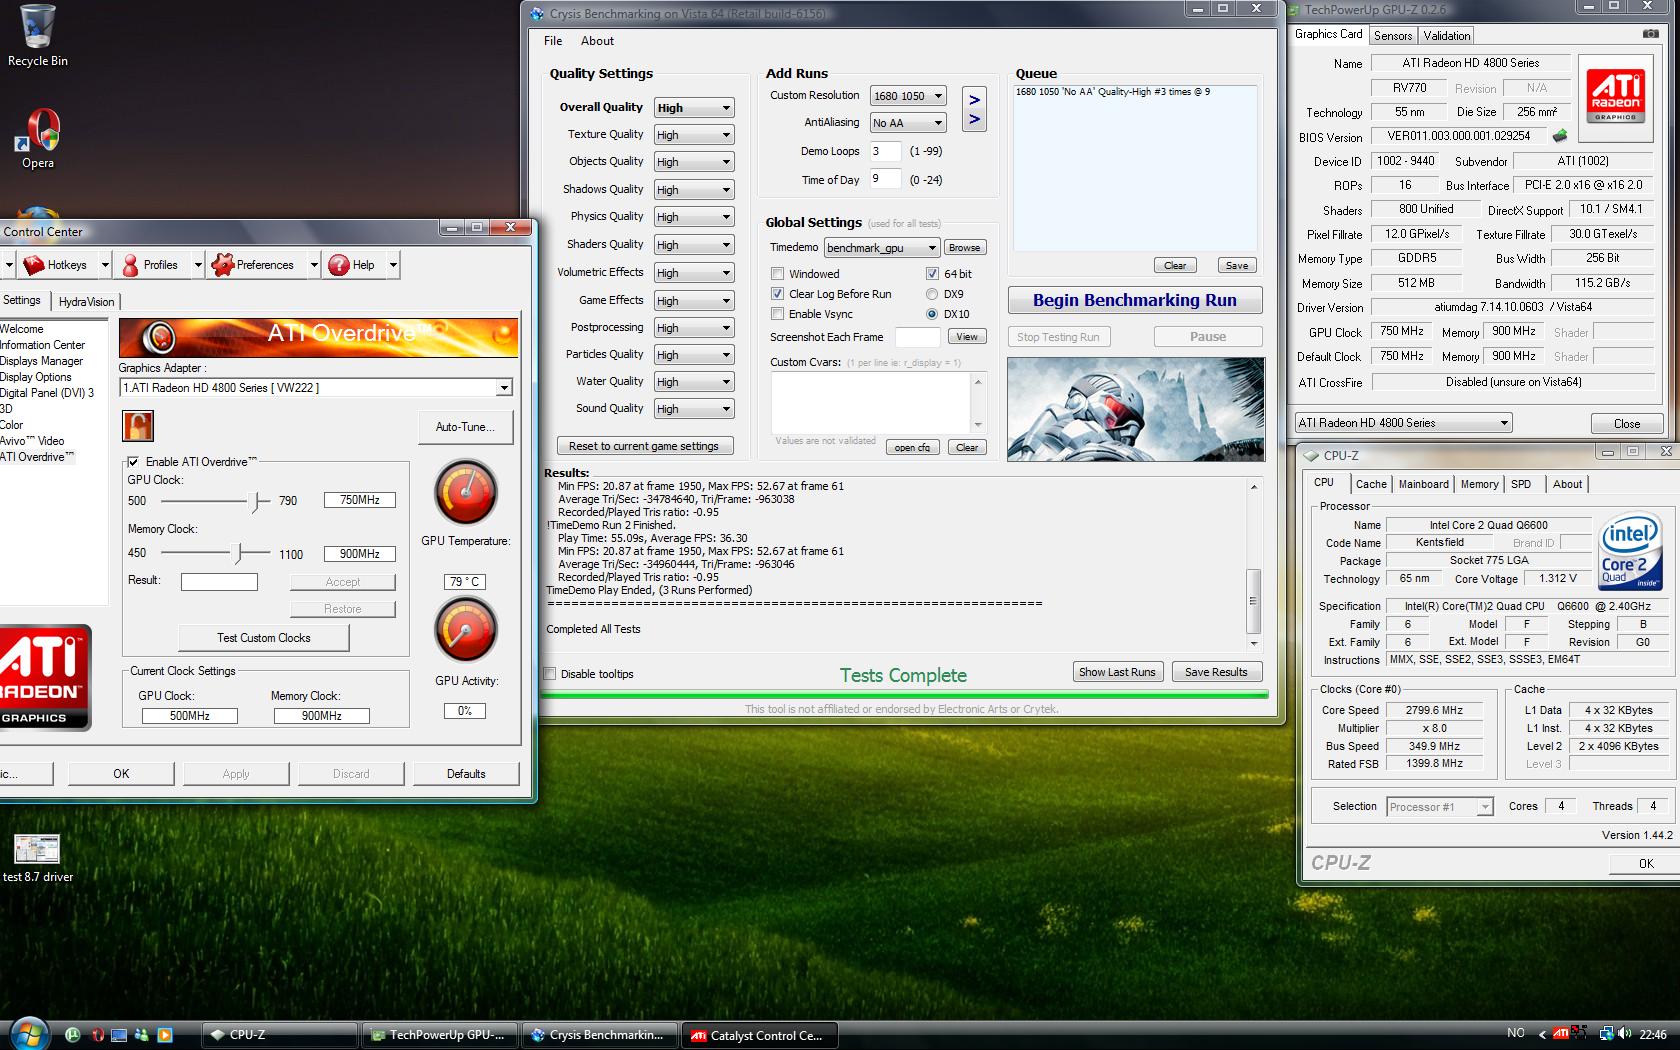Viewport: 1680px width, 1050px height.
Task: Select the DX9 radio button
Action: click(932, 294)
